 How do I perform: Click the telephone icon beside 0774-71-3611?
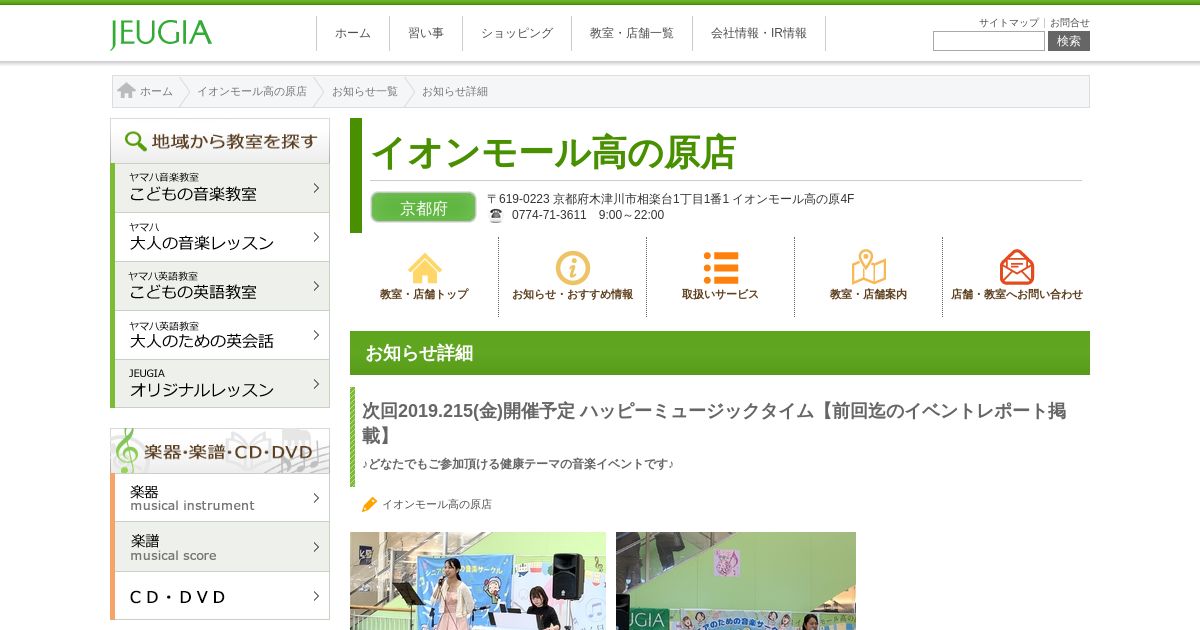point(495,215)
